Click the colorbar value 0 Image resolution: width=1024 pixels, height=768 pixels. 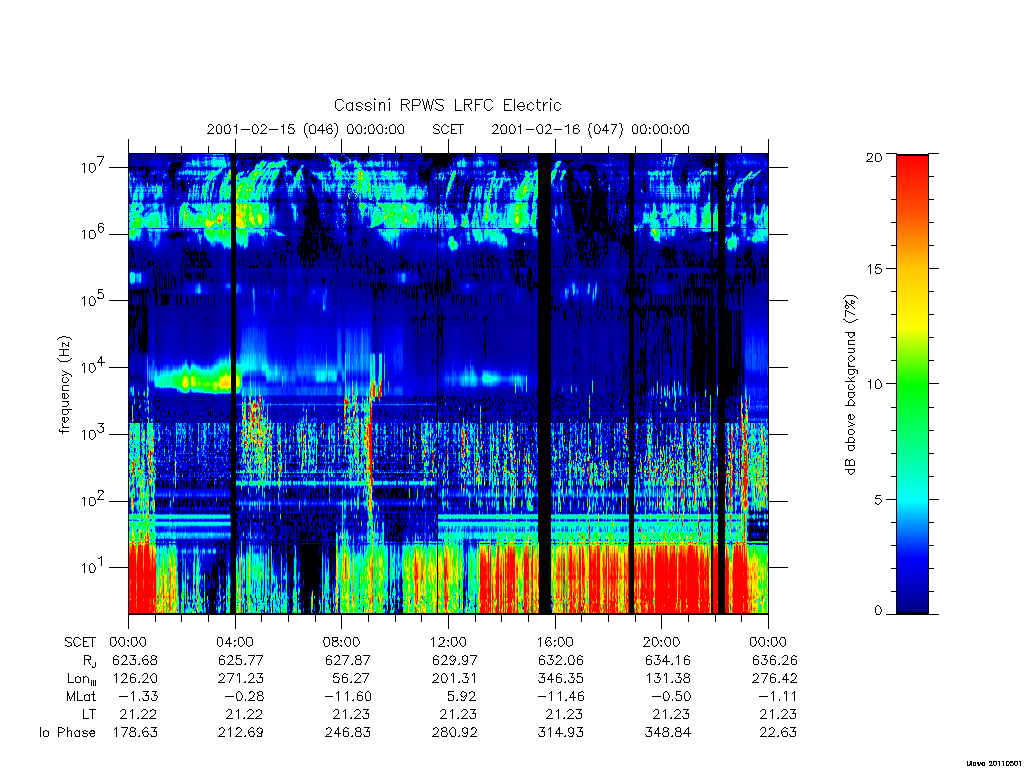click(877, 611)
